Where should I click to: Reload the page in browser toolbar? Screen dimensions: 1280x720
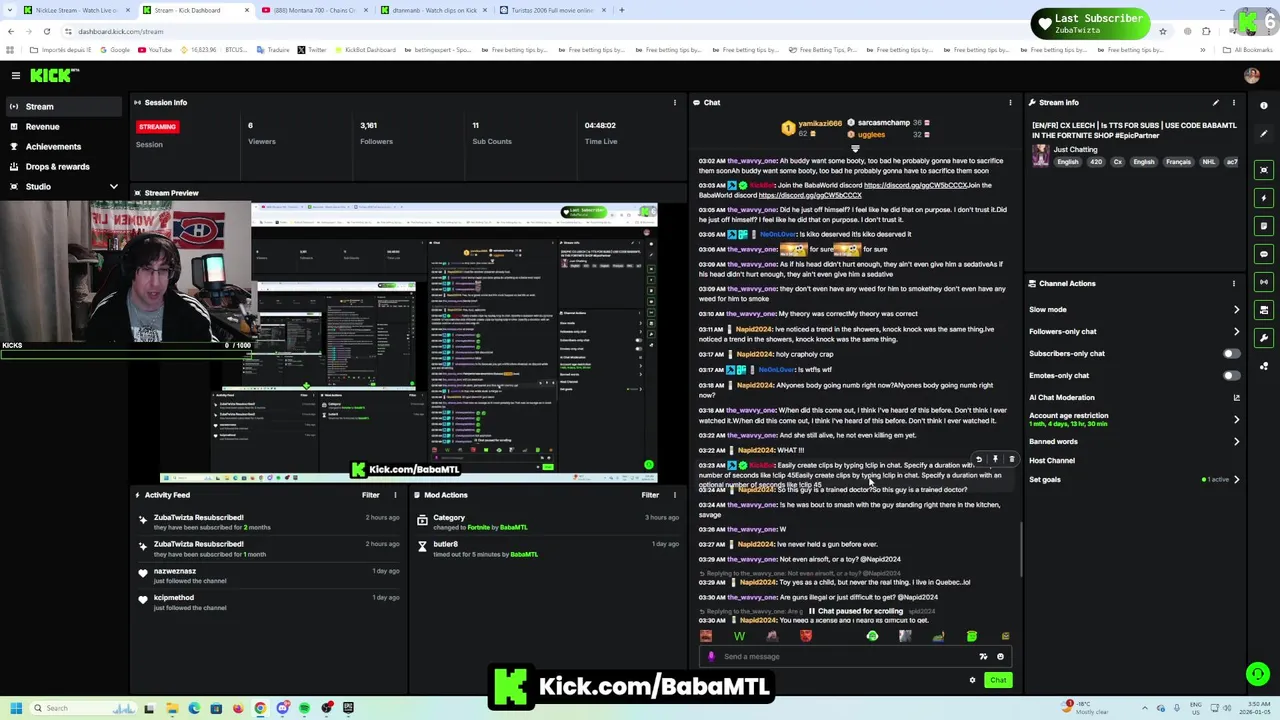coord(46,31)
